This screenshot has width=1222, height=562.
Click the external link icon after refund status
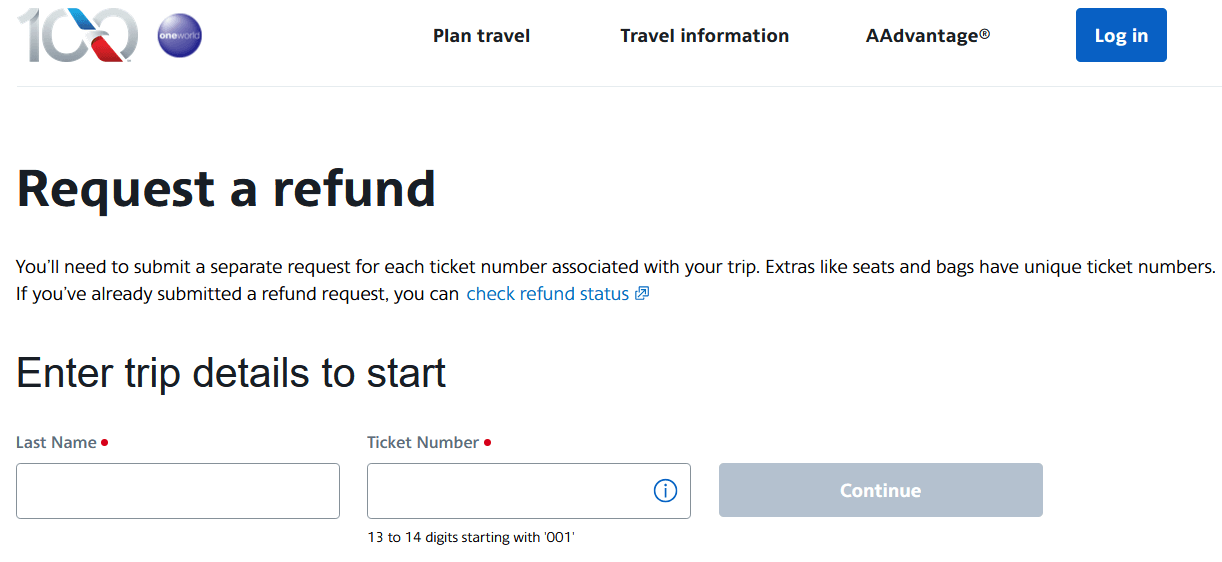click(642, 294)
